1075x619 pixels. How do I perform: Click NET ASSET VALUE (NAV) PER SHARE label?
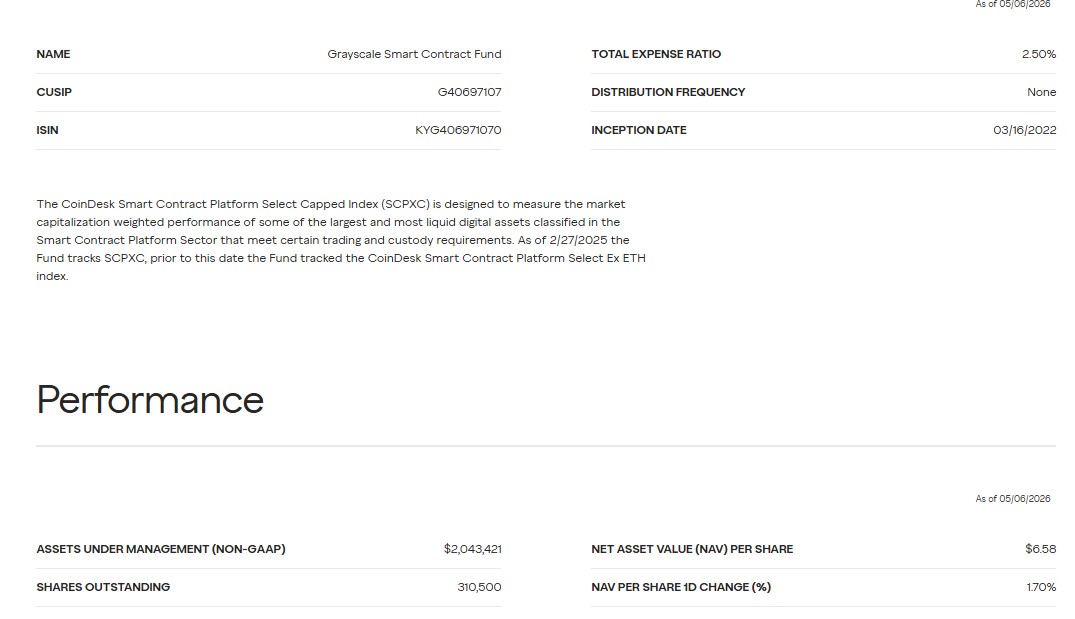pyautogui.click(x=692, y=549)
